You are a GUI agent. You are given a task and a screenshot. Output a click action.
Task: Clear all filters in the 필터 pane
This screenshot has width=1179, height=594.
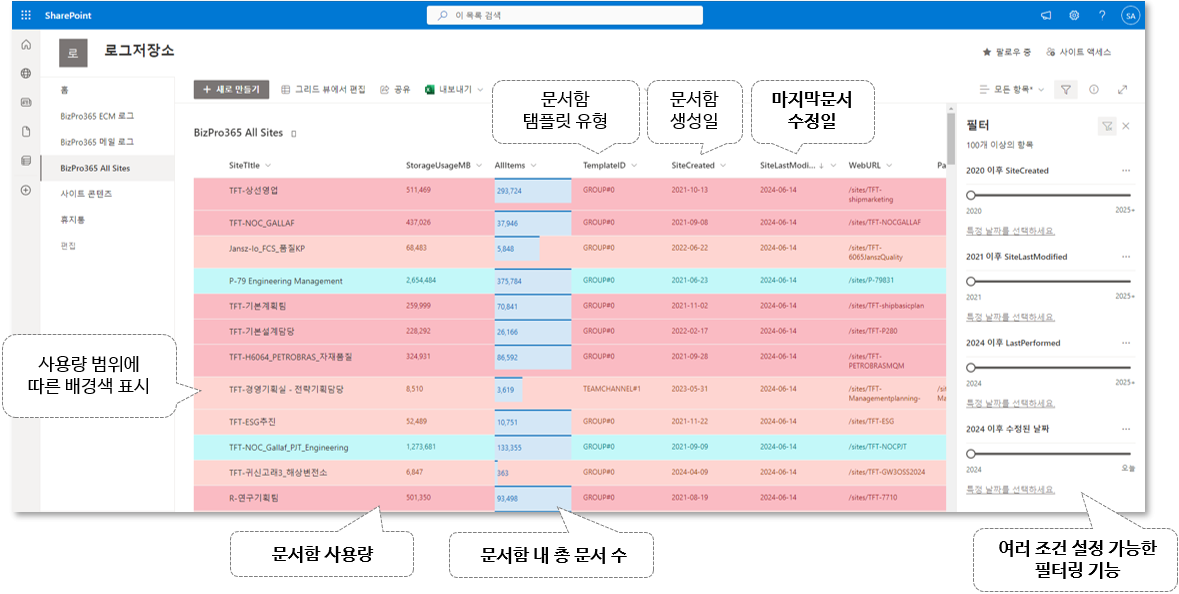1107,126
